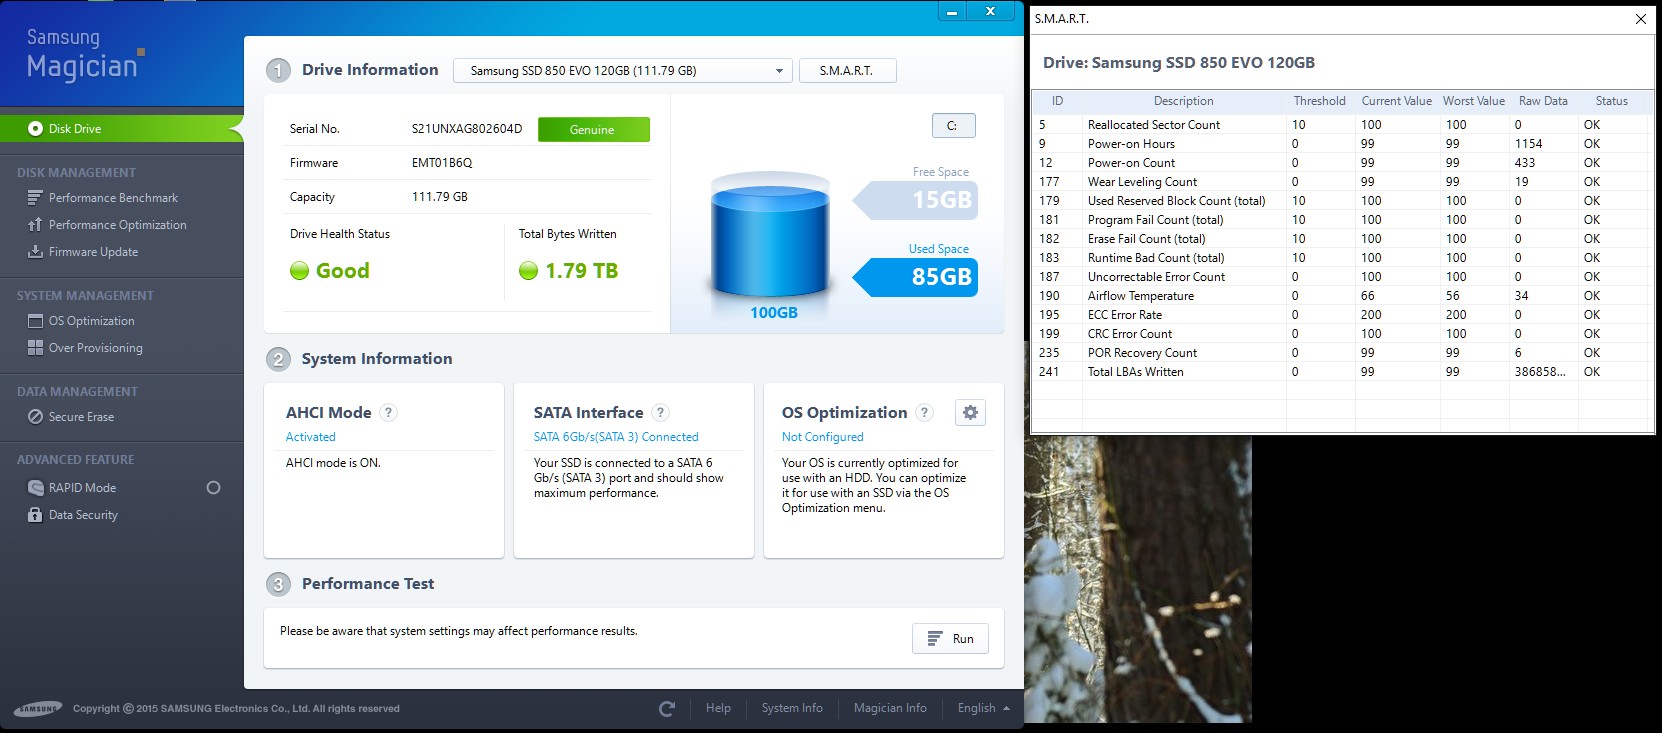Click the help icon beside OS Optimization heading
This screenshot has width=1662, height=733.
tap(925, 413)
